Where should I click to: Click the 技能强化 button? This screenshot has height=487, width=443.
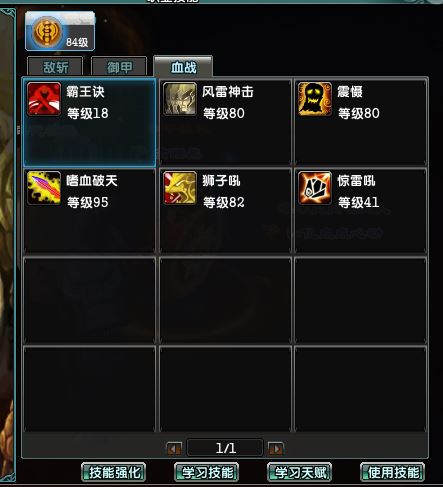point(114,472)
